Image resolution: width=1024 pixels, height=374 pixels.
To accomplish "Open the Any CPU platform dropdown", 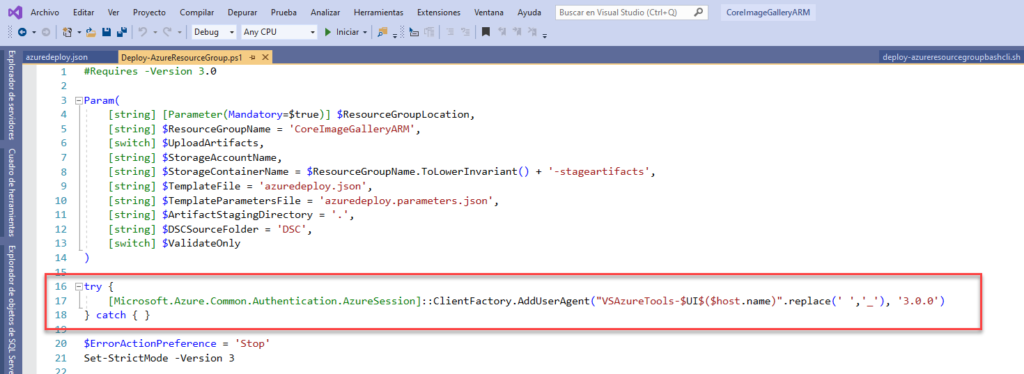I will point(279,32).
